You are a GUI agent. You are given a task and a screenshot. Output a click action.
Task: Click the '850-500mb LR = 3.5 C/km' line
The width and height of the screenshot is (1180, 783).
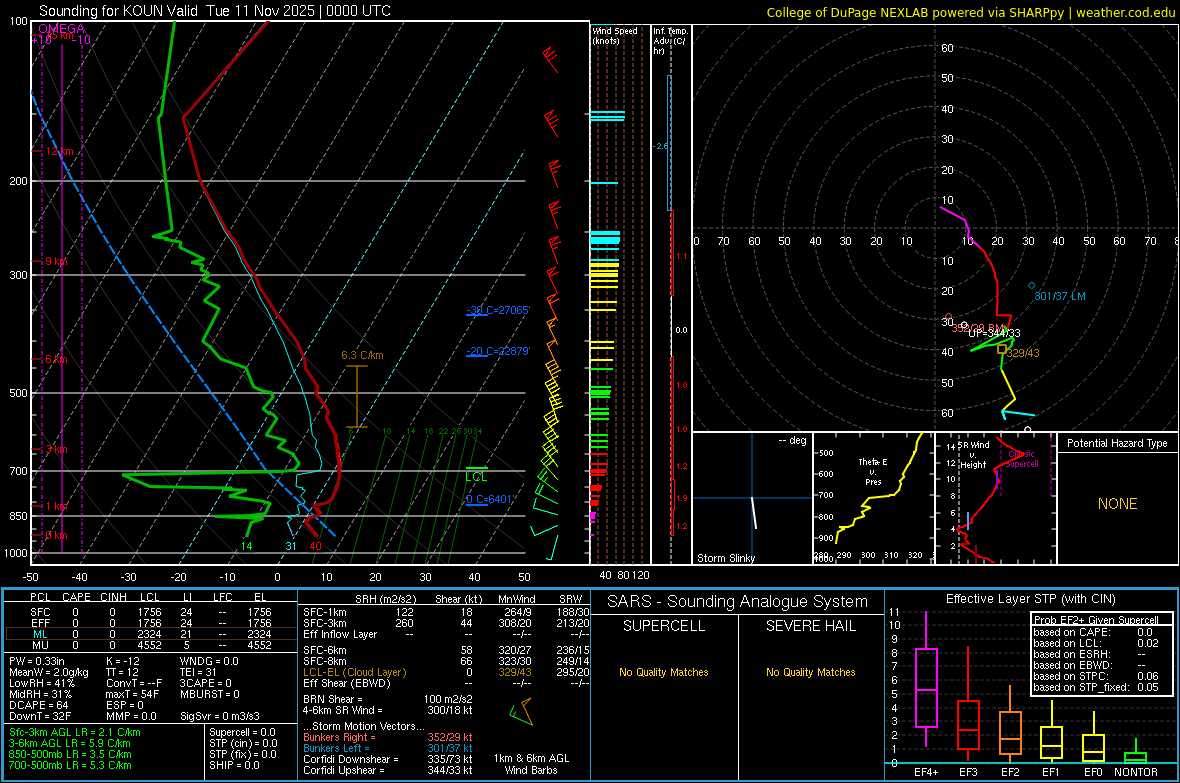click(x=70, y=754)
